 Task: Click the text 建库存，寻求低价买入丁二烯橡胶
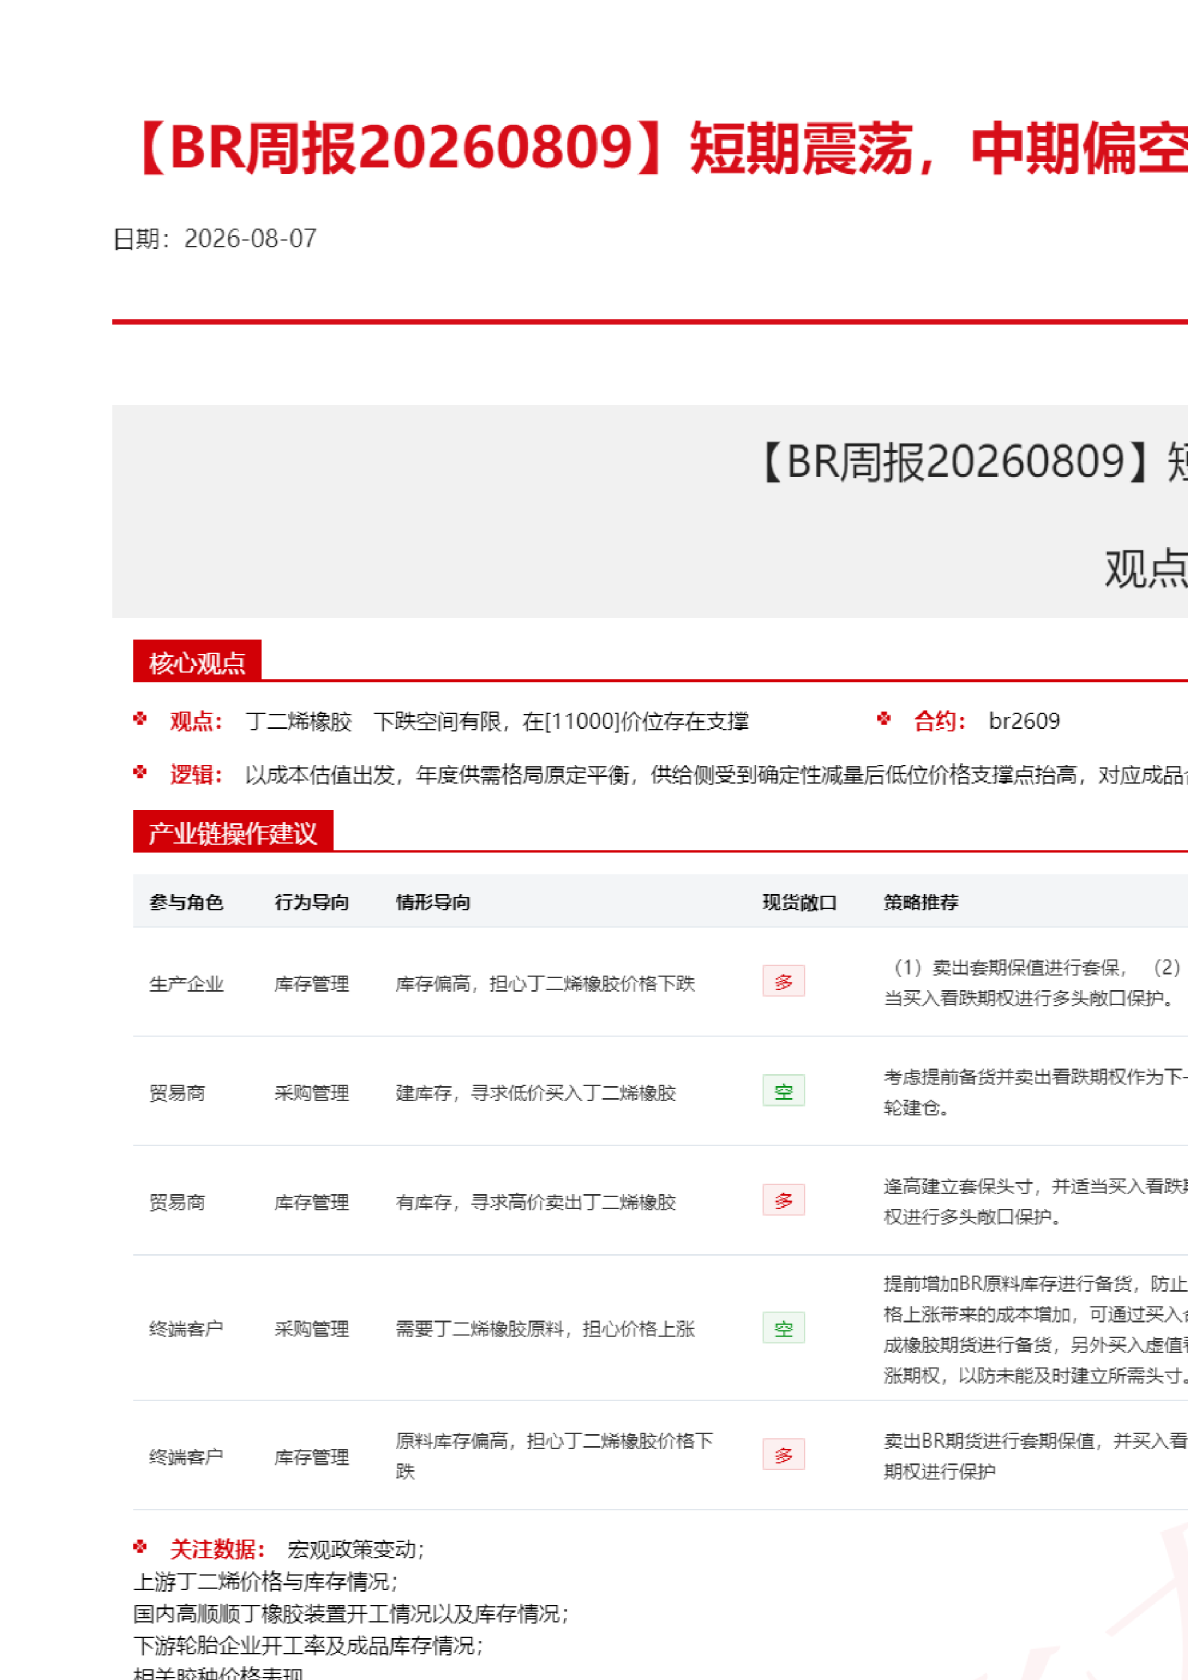tap(536, 1093)
